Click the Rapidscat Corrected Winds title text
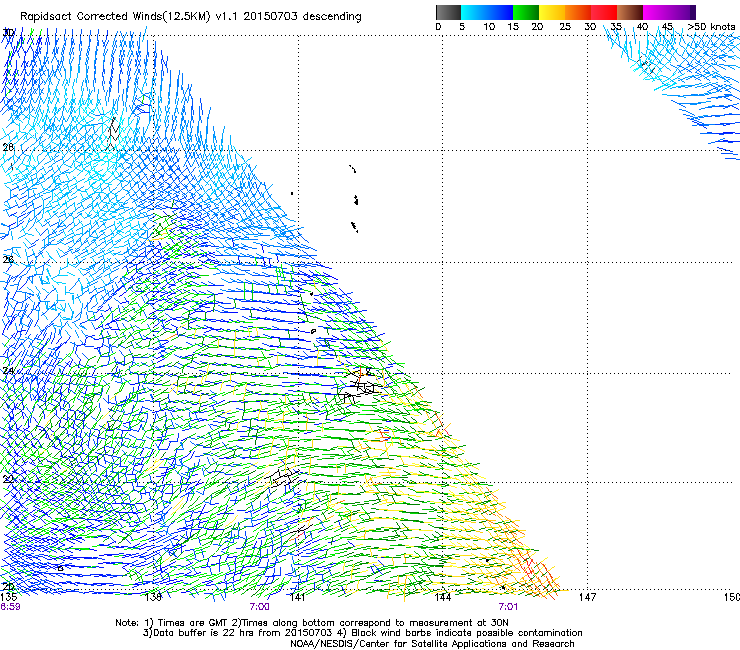This screenshot has width=740, height=650. [x=191, y=16]
